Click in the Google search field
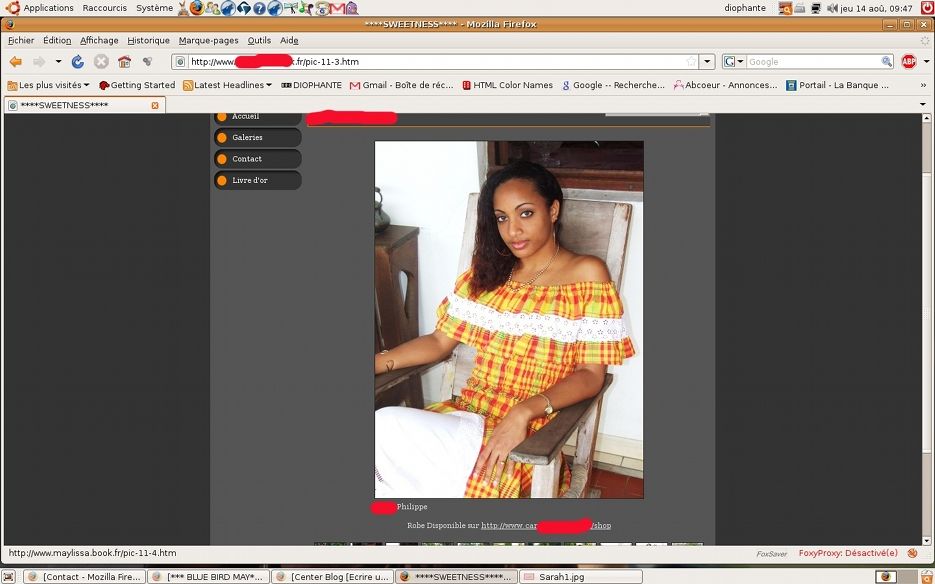 tap(813, 61)
